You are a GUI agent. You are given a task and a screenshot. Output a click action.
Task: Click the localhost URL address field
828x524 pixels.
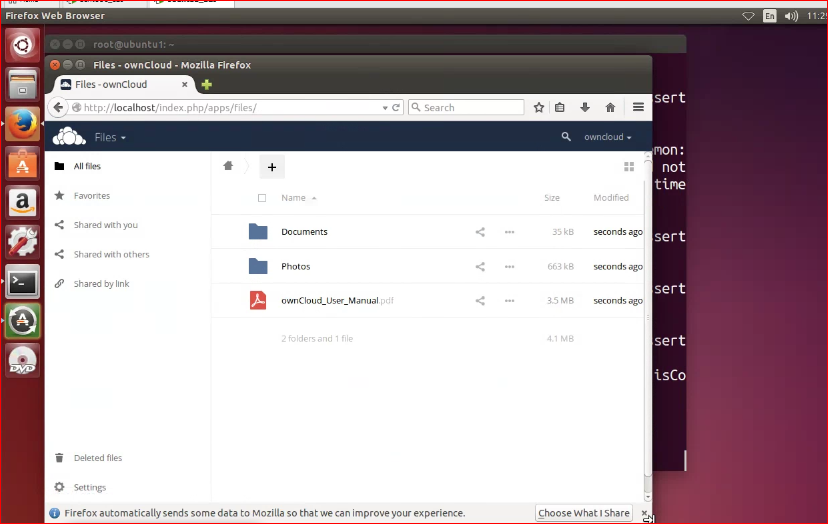(230, 107)
